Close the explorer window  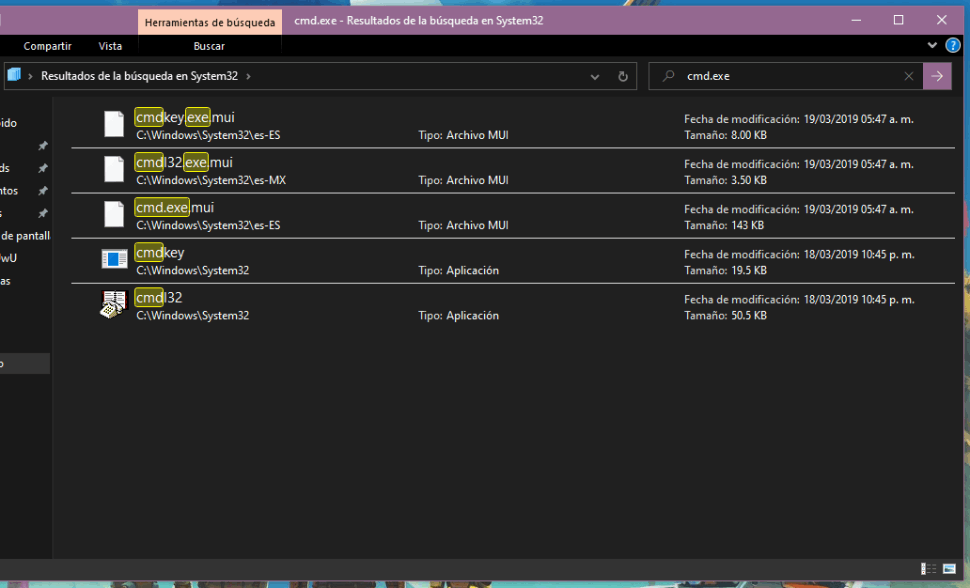942,20
